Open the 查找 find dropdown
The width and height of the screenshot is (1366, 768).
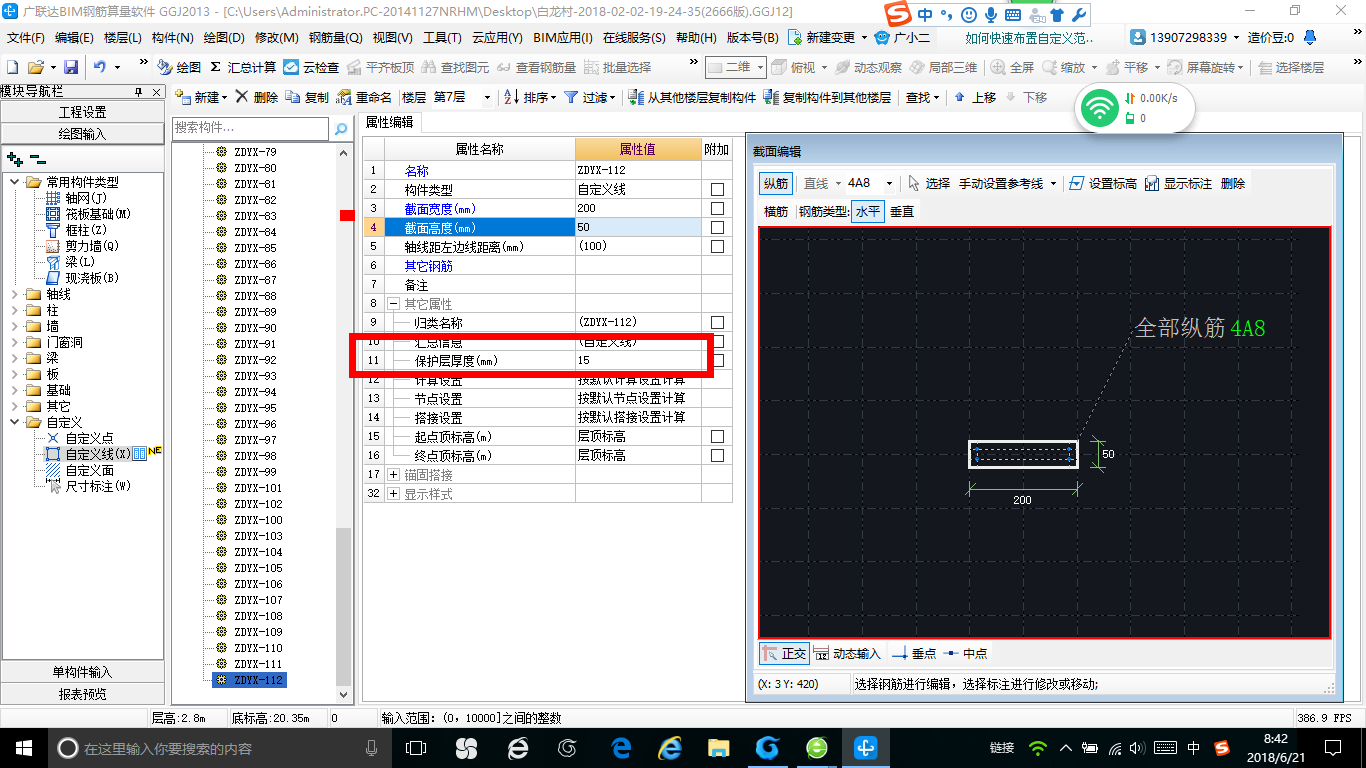coord(922,97)
